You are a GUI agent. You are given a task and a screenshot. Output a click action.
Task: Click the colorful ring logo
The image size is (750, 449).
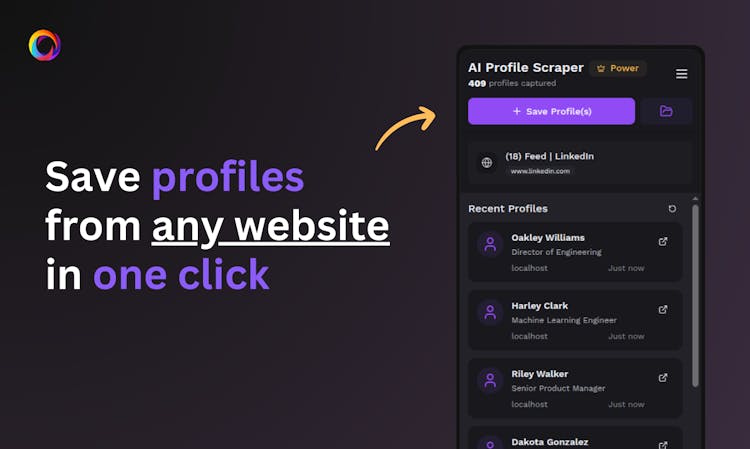click(x=44, y=45)
